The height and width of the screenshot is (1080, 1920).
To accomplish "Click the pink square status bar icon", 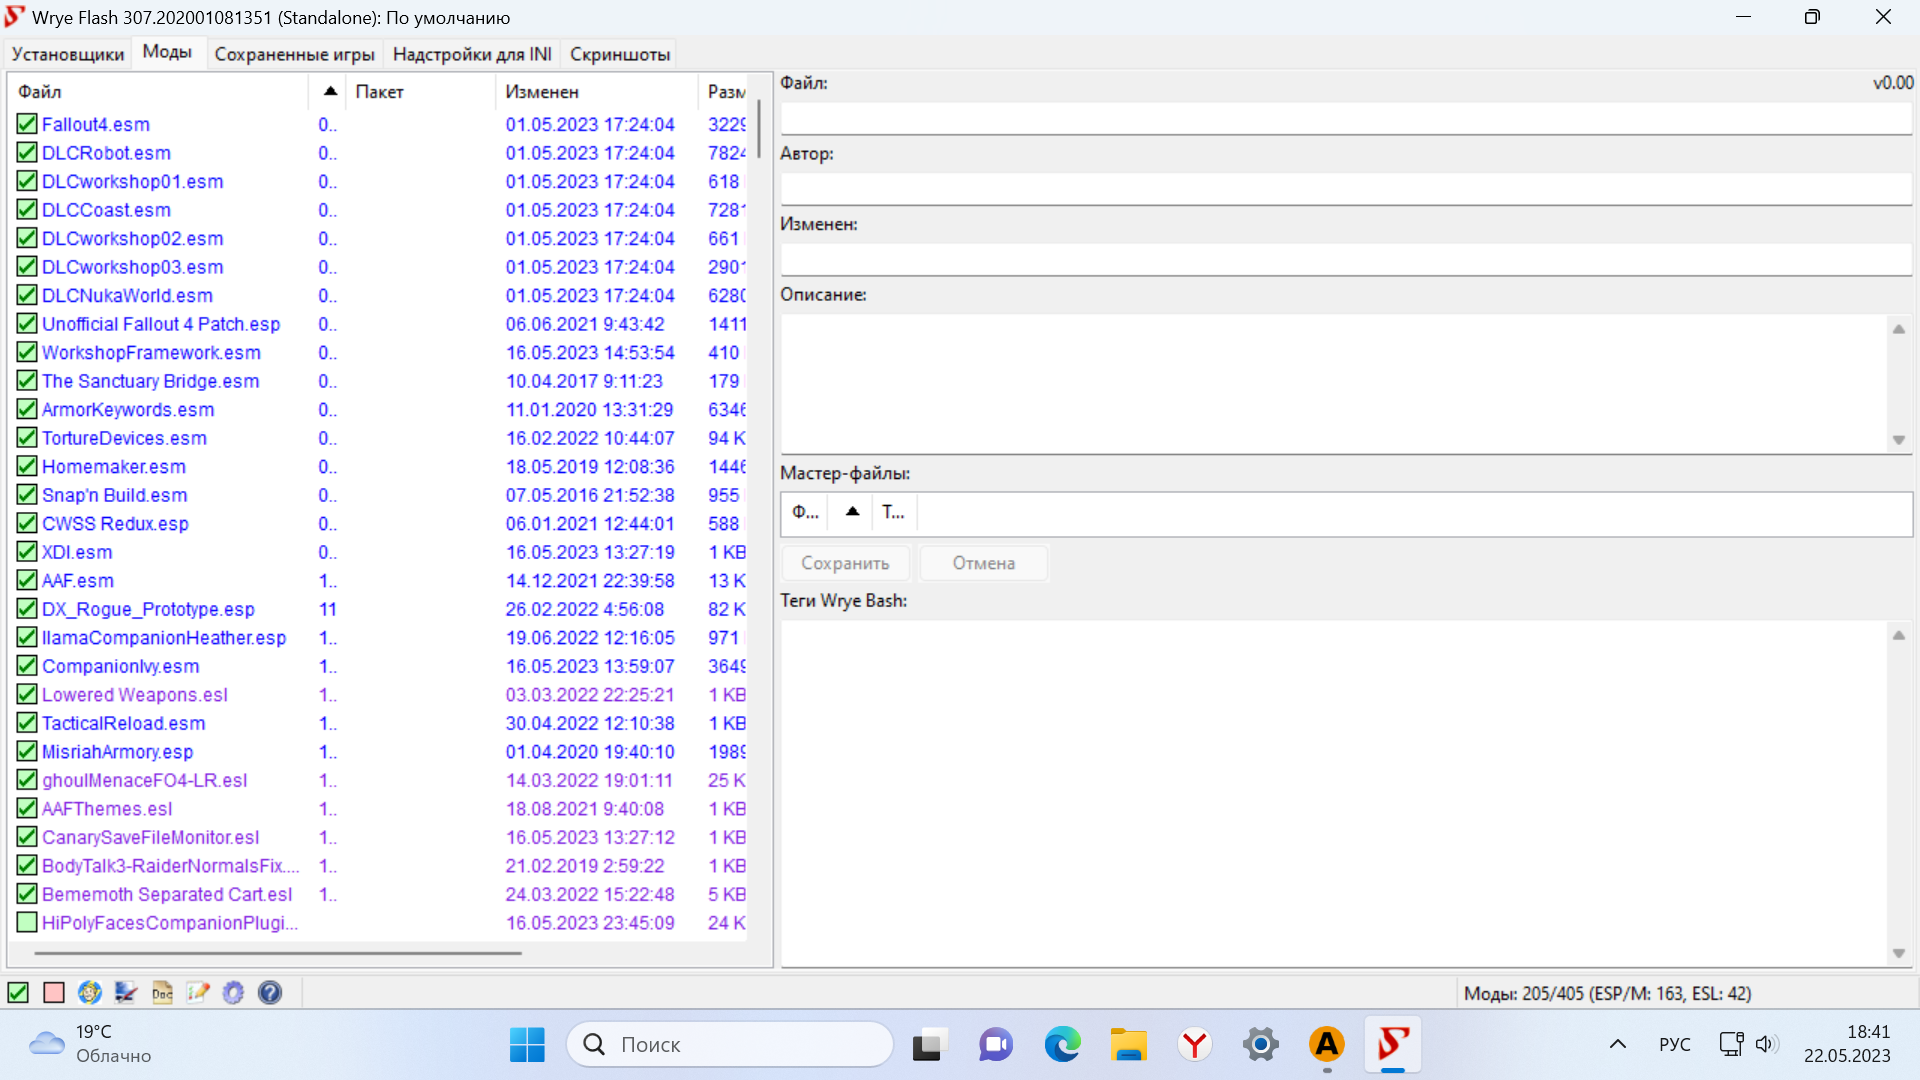I will 54,992.
